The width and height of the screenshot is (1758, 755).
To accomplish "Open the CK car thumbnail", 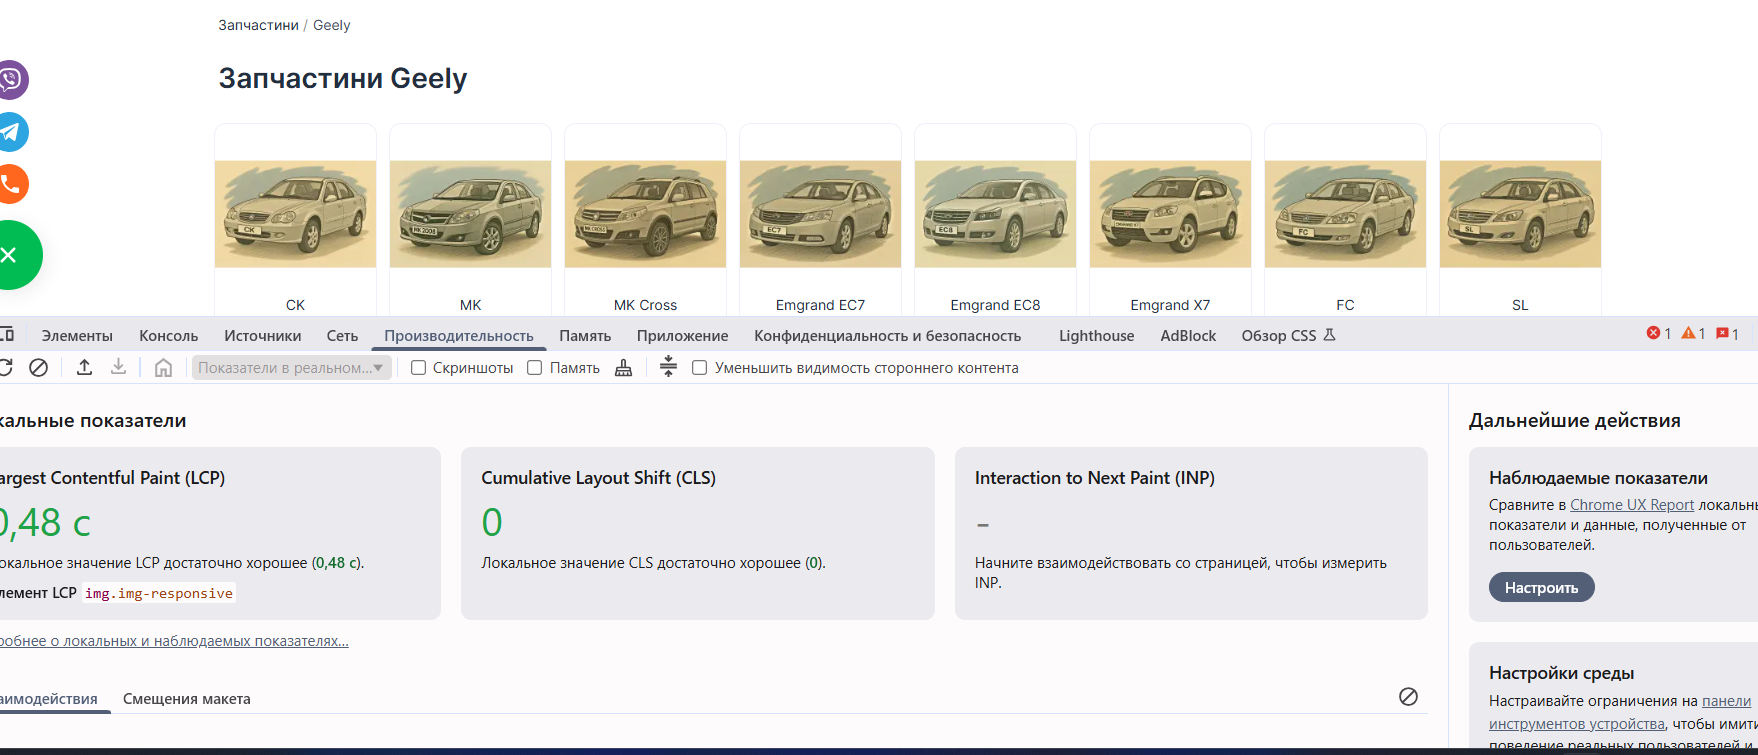I will tap(296, 214).
